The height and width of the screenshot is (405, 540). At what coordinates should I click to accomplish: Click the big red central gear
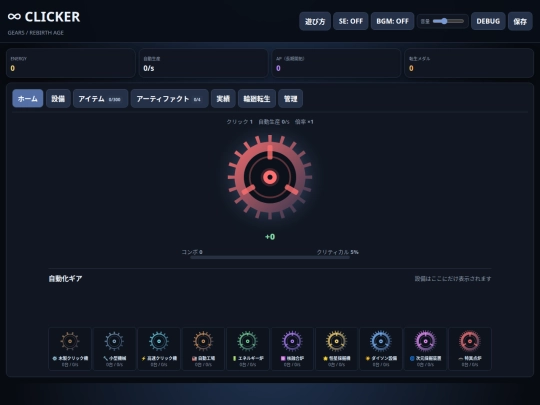(270, 177)
